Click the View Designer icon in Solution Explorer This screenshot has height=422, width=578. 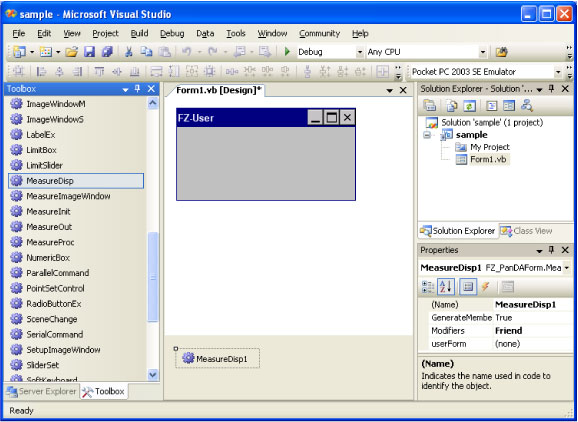coord(509,106)
